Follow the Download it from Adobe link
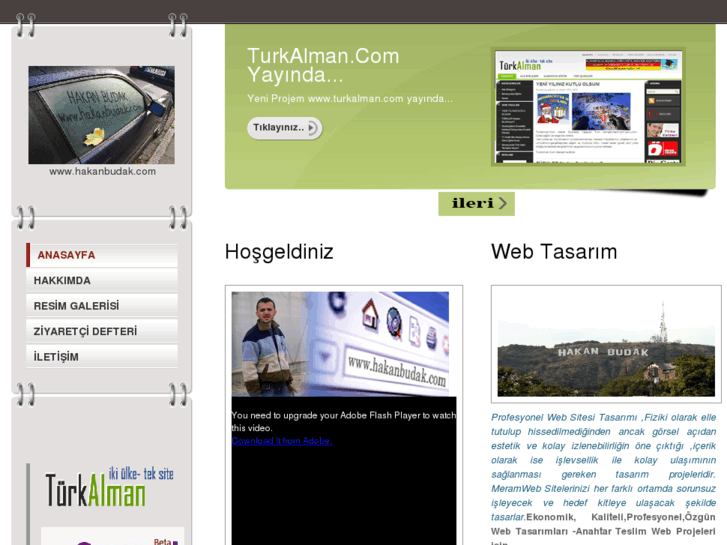 tap(282, 441)
